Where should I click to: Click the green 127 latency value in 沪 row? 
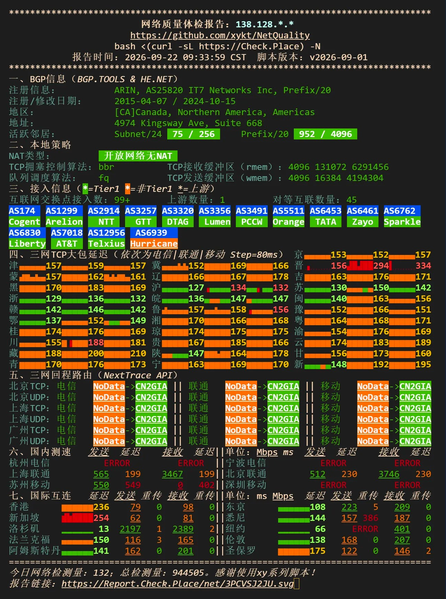click(x=196, y=288)
